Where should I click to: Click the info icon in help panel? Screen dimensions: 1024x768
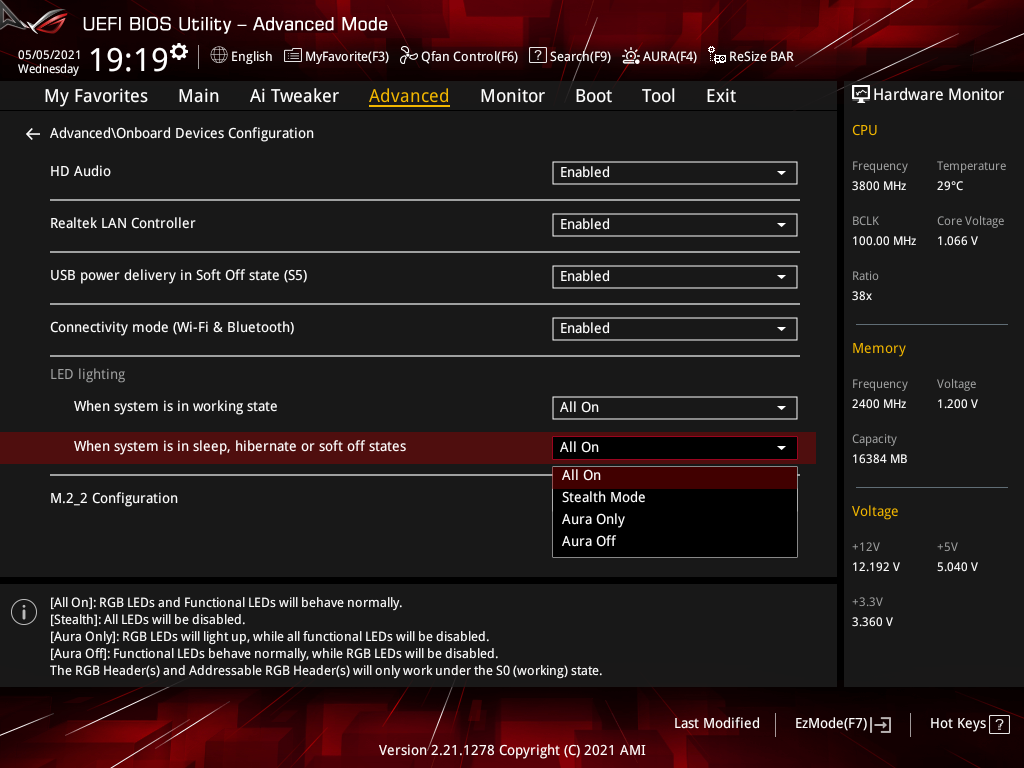(24, 612)
